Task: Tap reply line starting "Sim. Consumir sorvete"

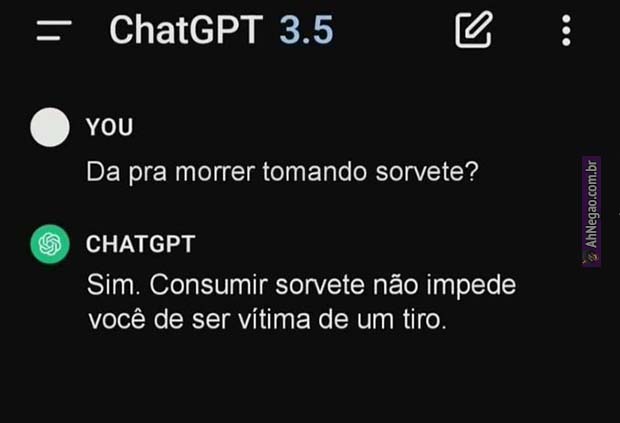Action: pyautogui.click(x=301, y=285)
